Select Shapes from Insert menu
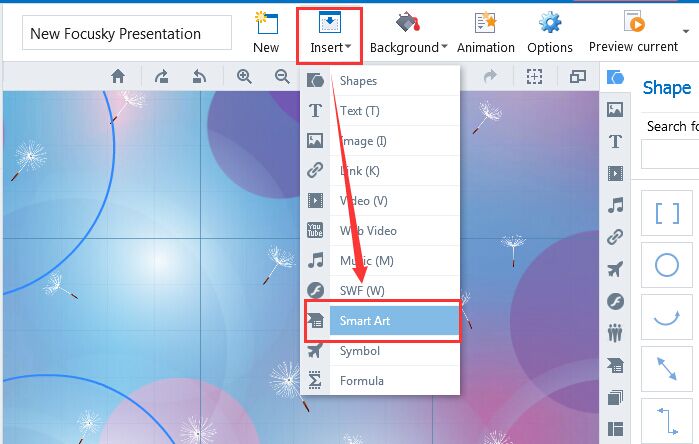Image resolution: width=699 pixels, height=444 pixels. 380,81
